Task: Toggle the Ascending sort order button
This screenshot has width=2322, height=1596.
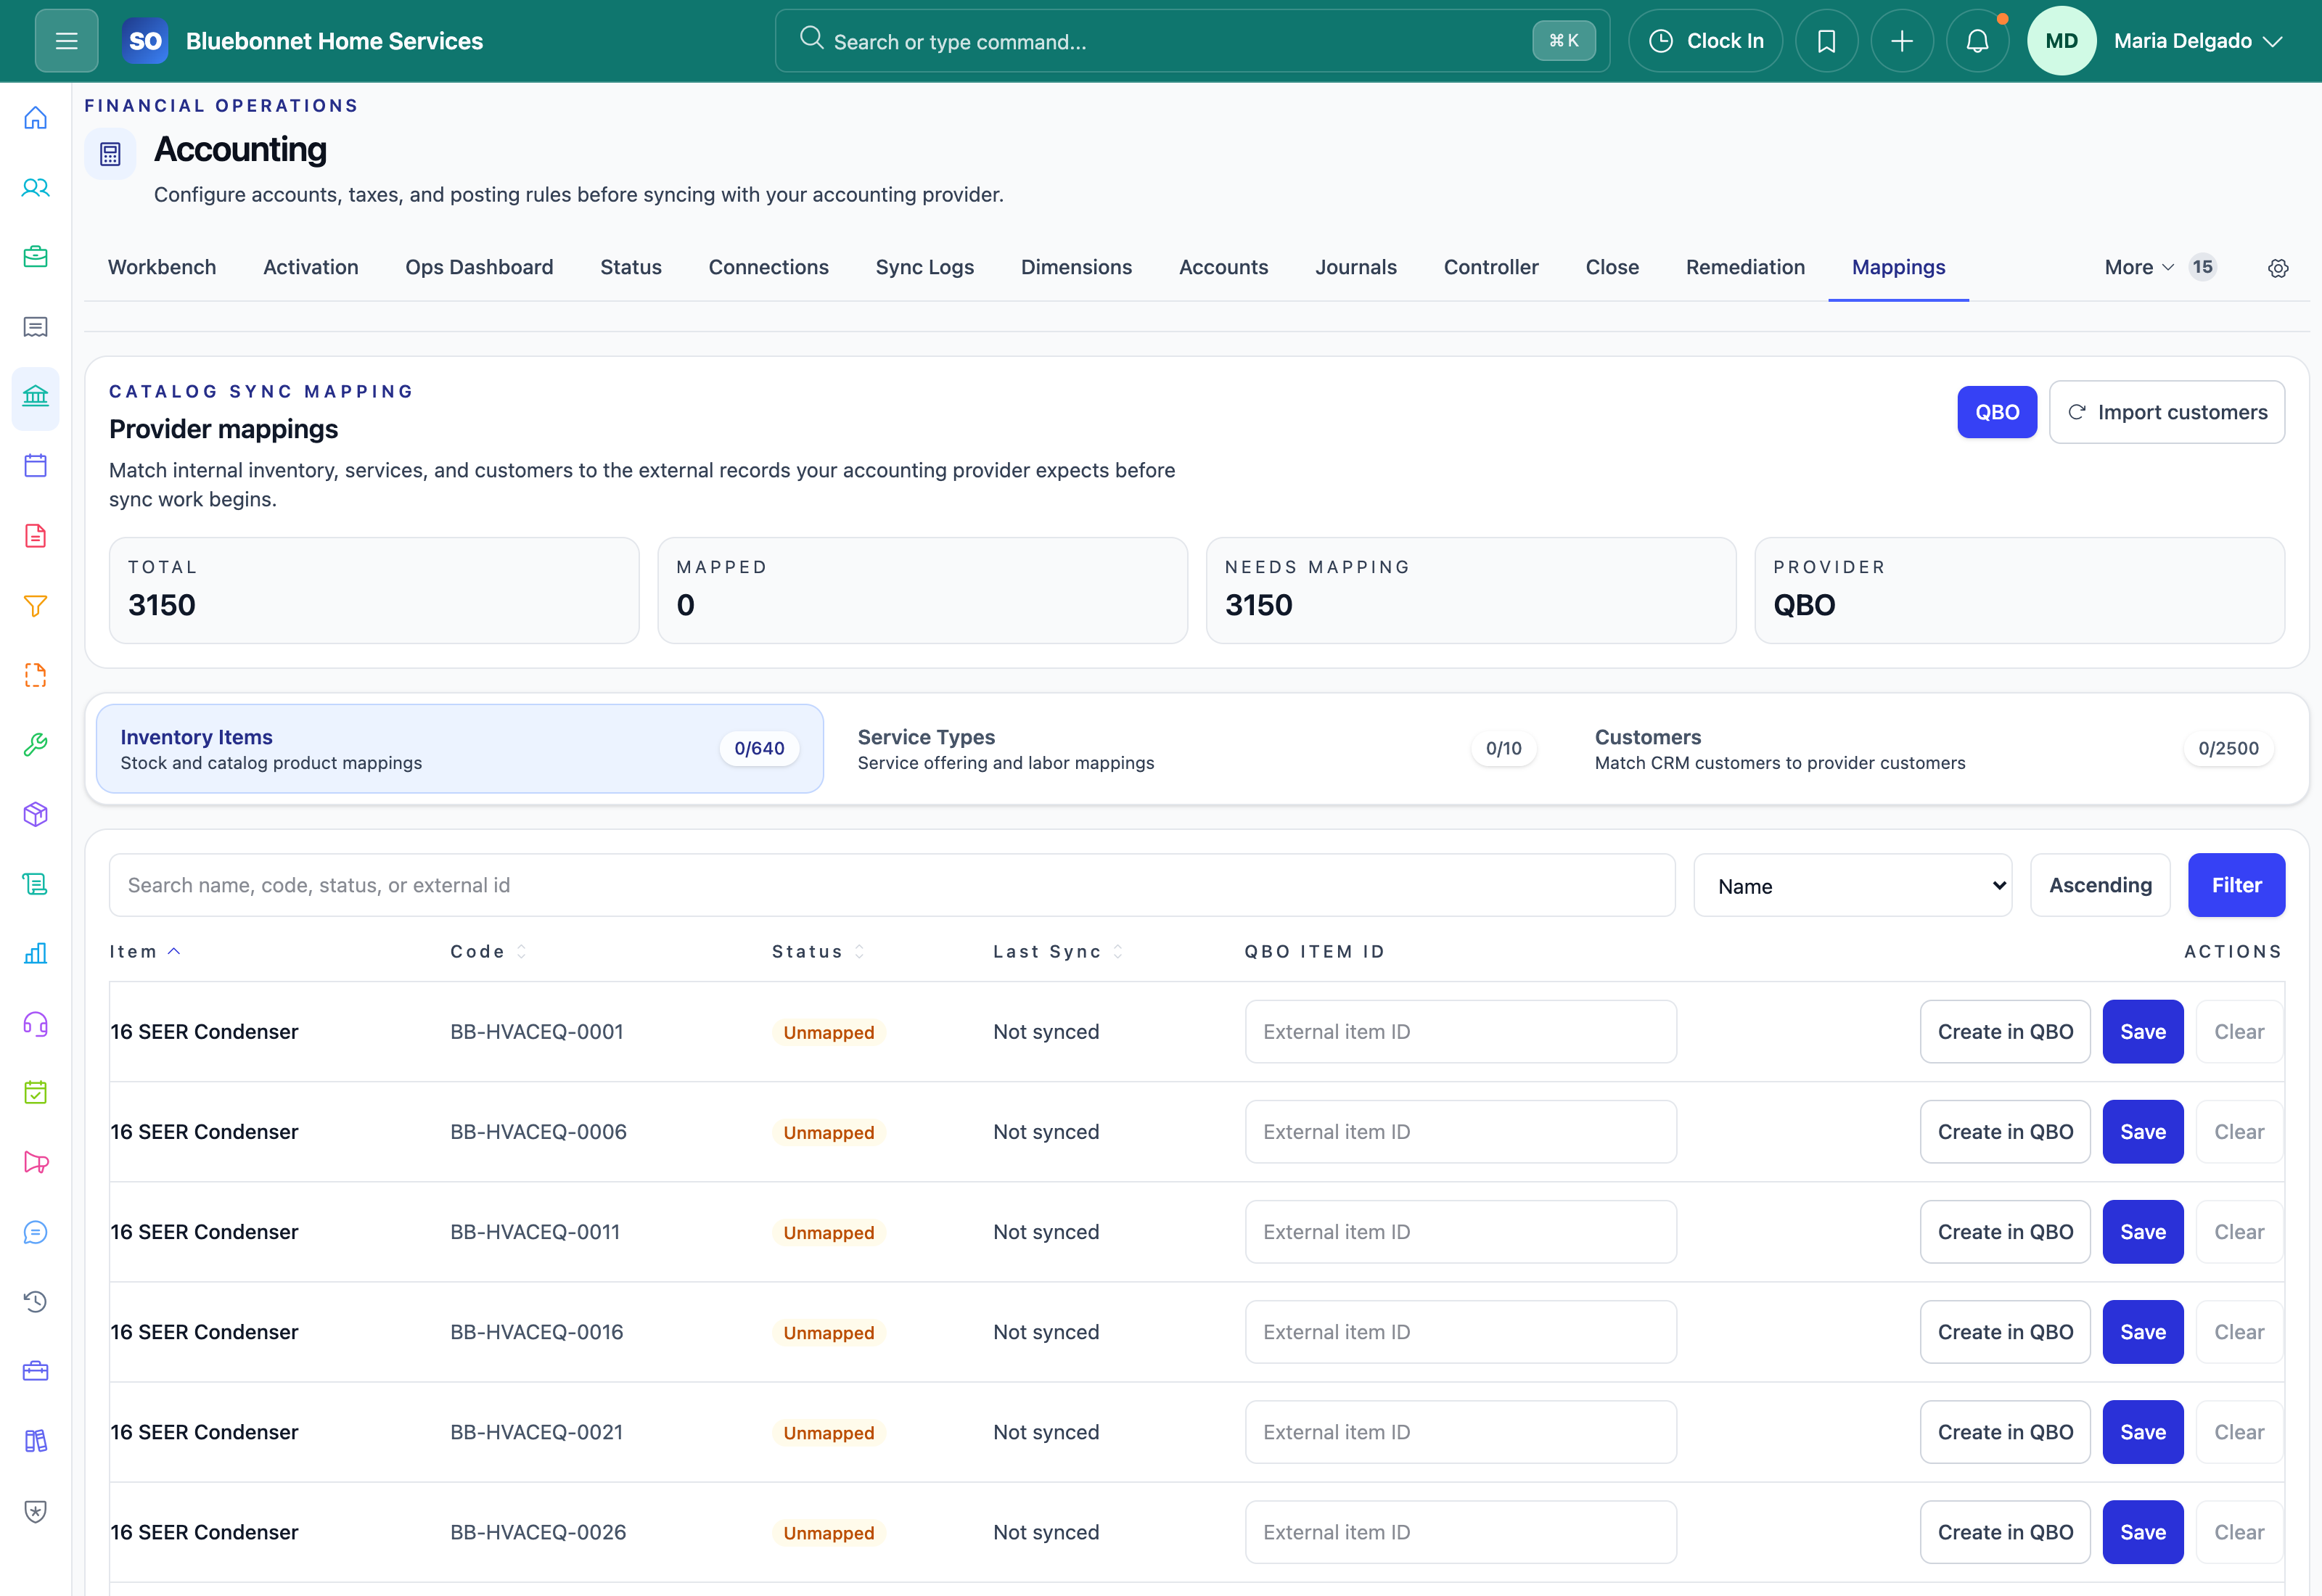Action: (2100, 885)
